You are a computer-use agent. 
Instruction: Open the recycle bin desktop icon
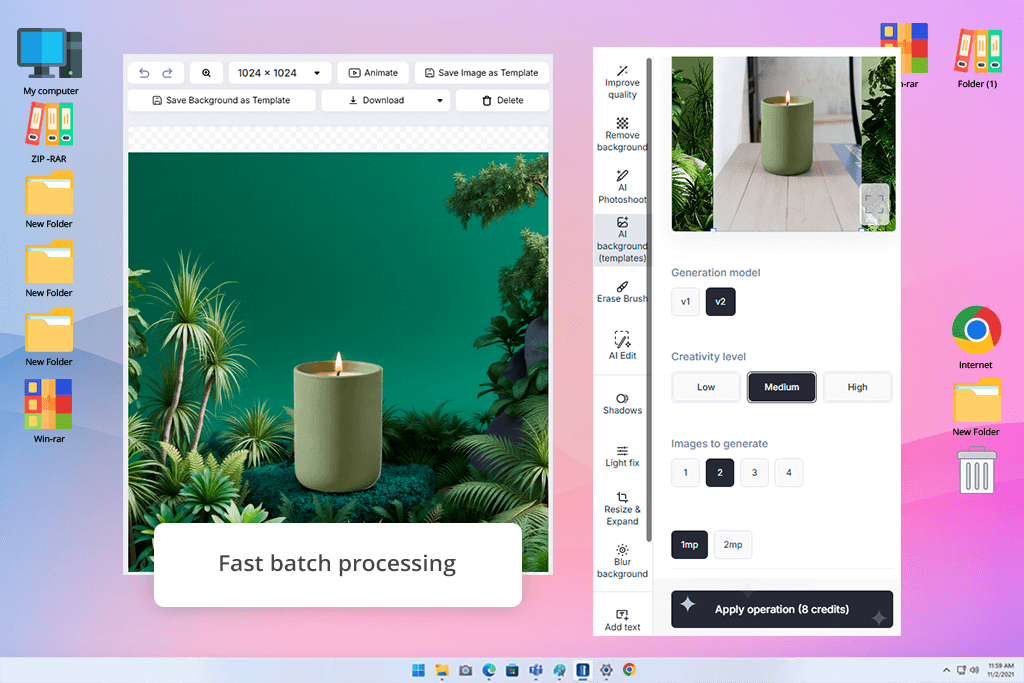click(x=977, y=470)
